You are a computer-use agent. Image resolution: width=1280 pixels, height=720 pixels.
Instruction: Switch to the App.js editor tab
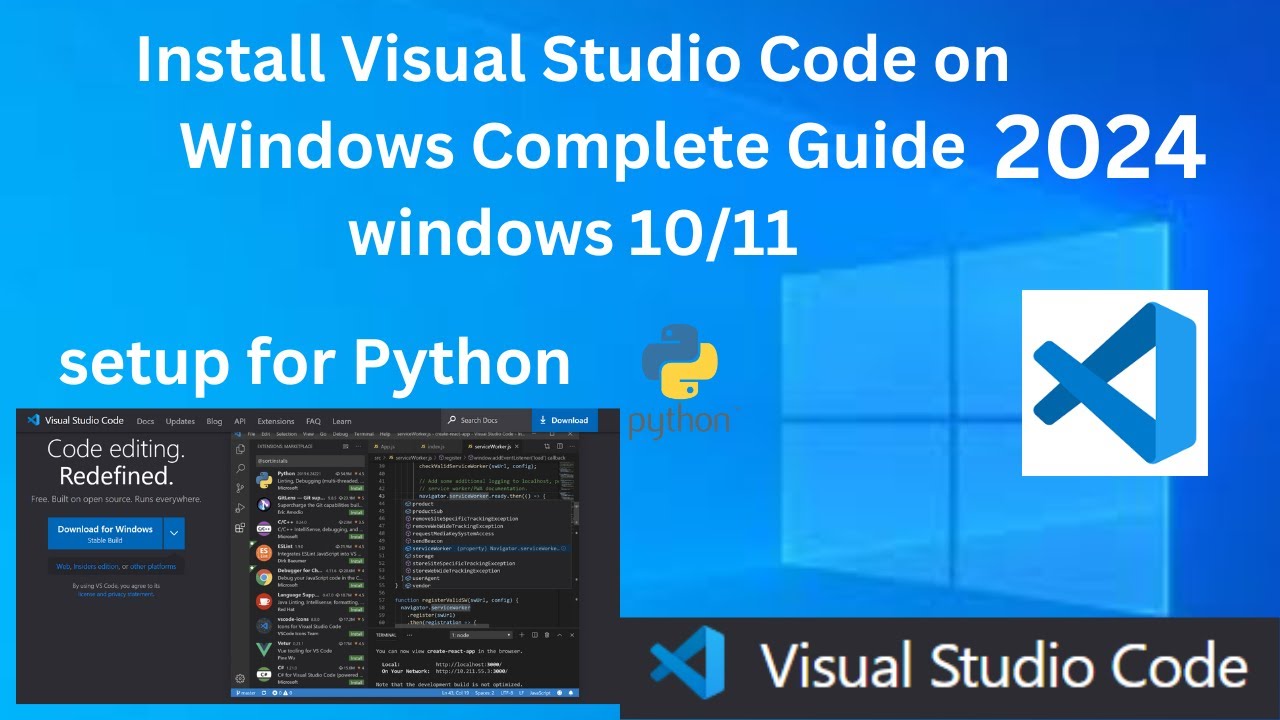(388, 447)
